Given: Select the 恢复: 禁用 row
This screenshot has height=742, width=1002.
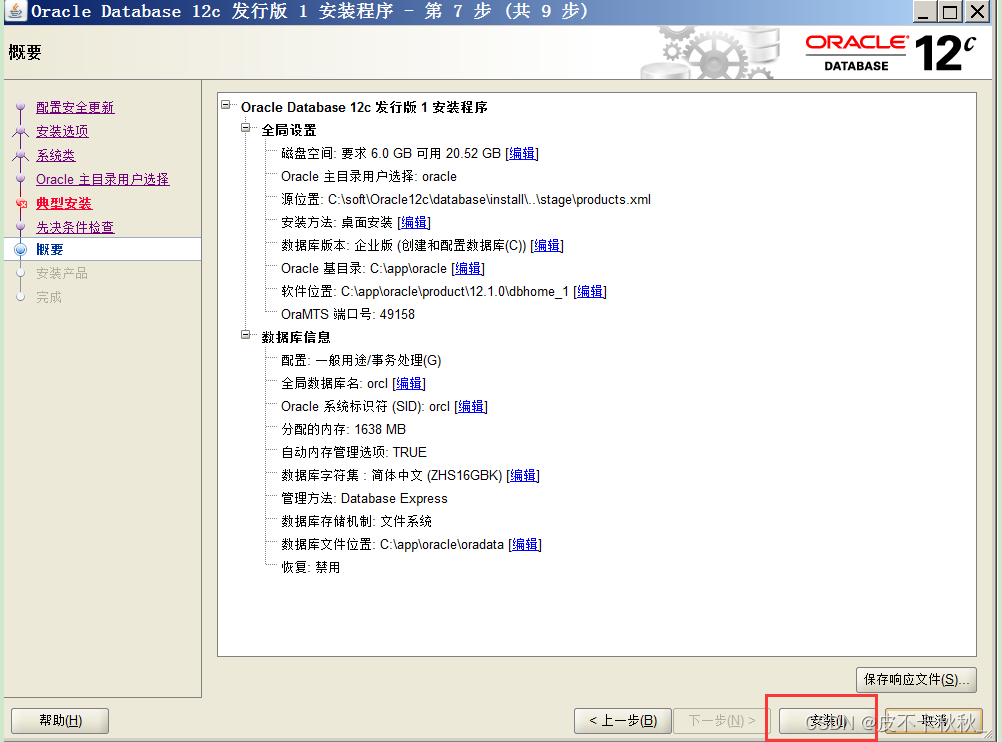Looking at the screenshot, I should click(x=311, y=568).
